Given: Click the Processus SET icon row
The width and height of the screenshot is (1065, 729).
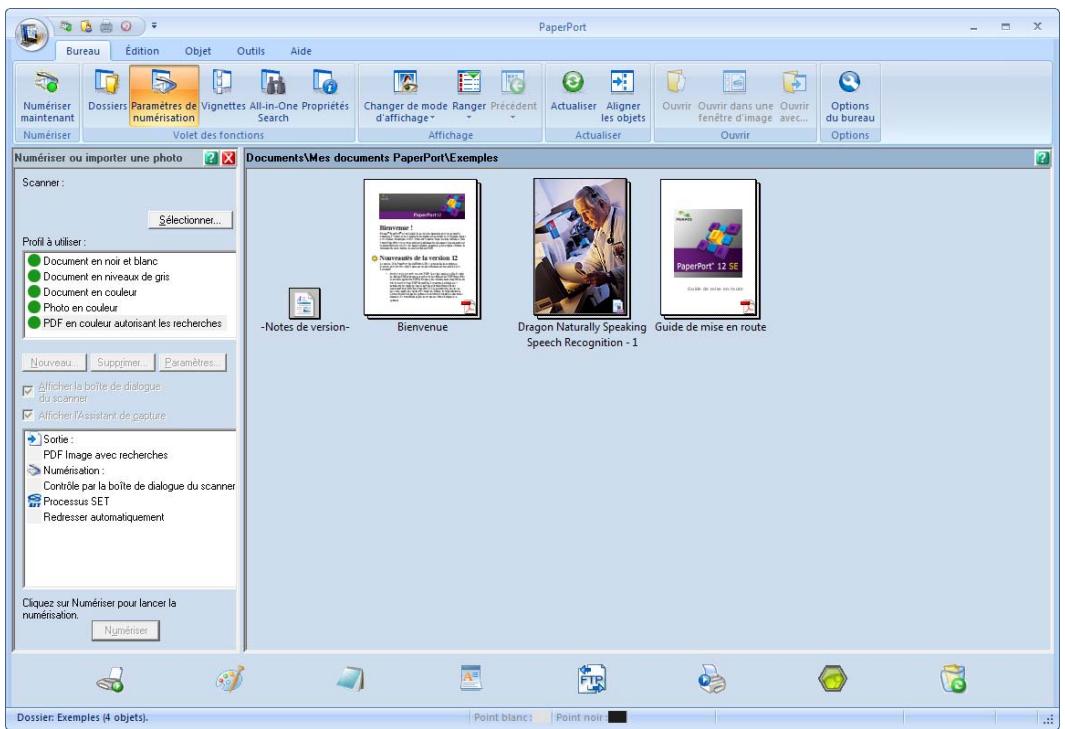Looking at the screenshot, I should click(x=67, y=501).
